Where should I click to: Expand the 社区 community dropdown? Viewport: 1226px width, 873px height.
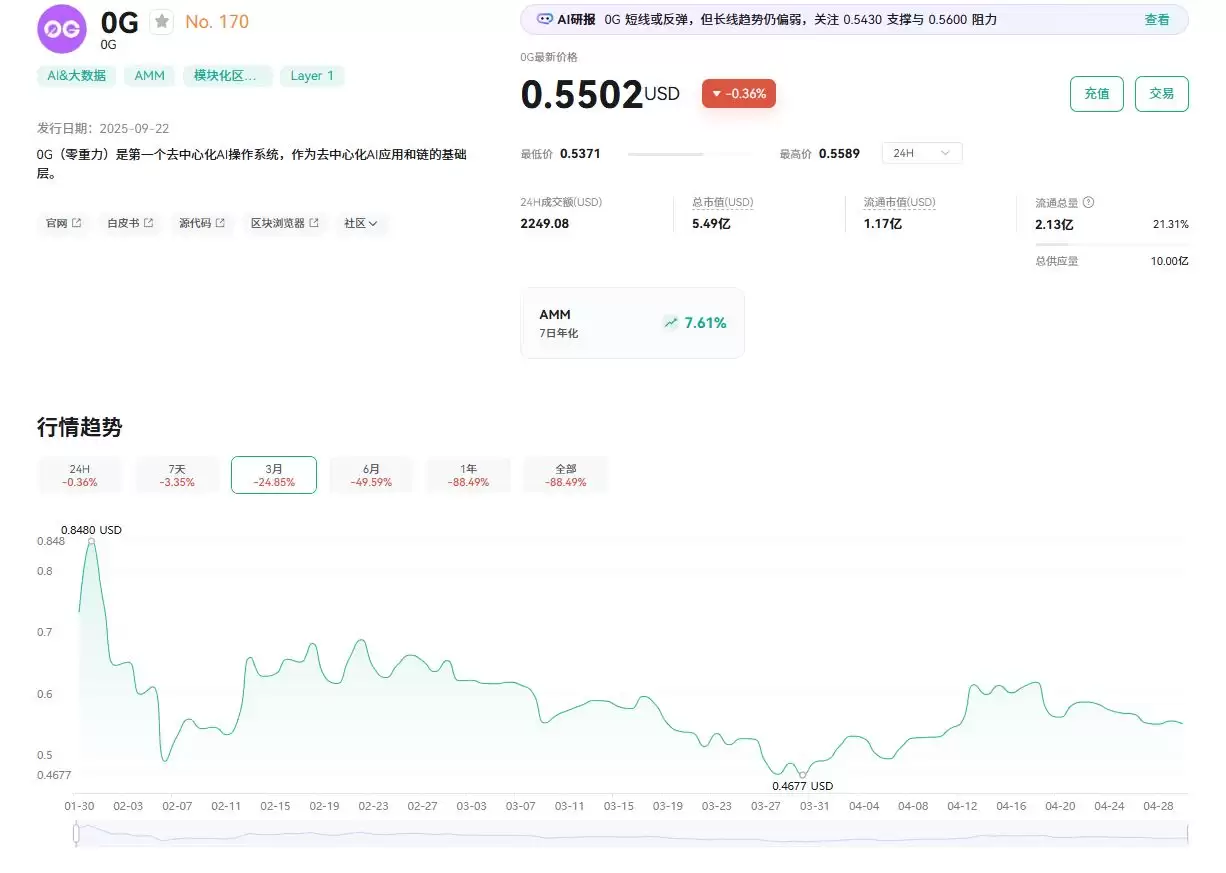(361, 223)
